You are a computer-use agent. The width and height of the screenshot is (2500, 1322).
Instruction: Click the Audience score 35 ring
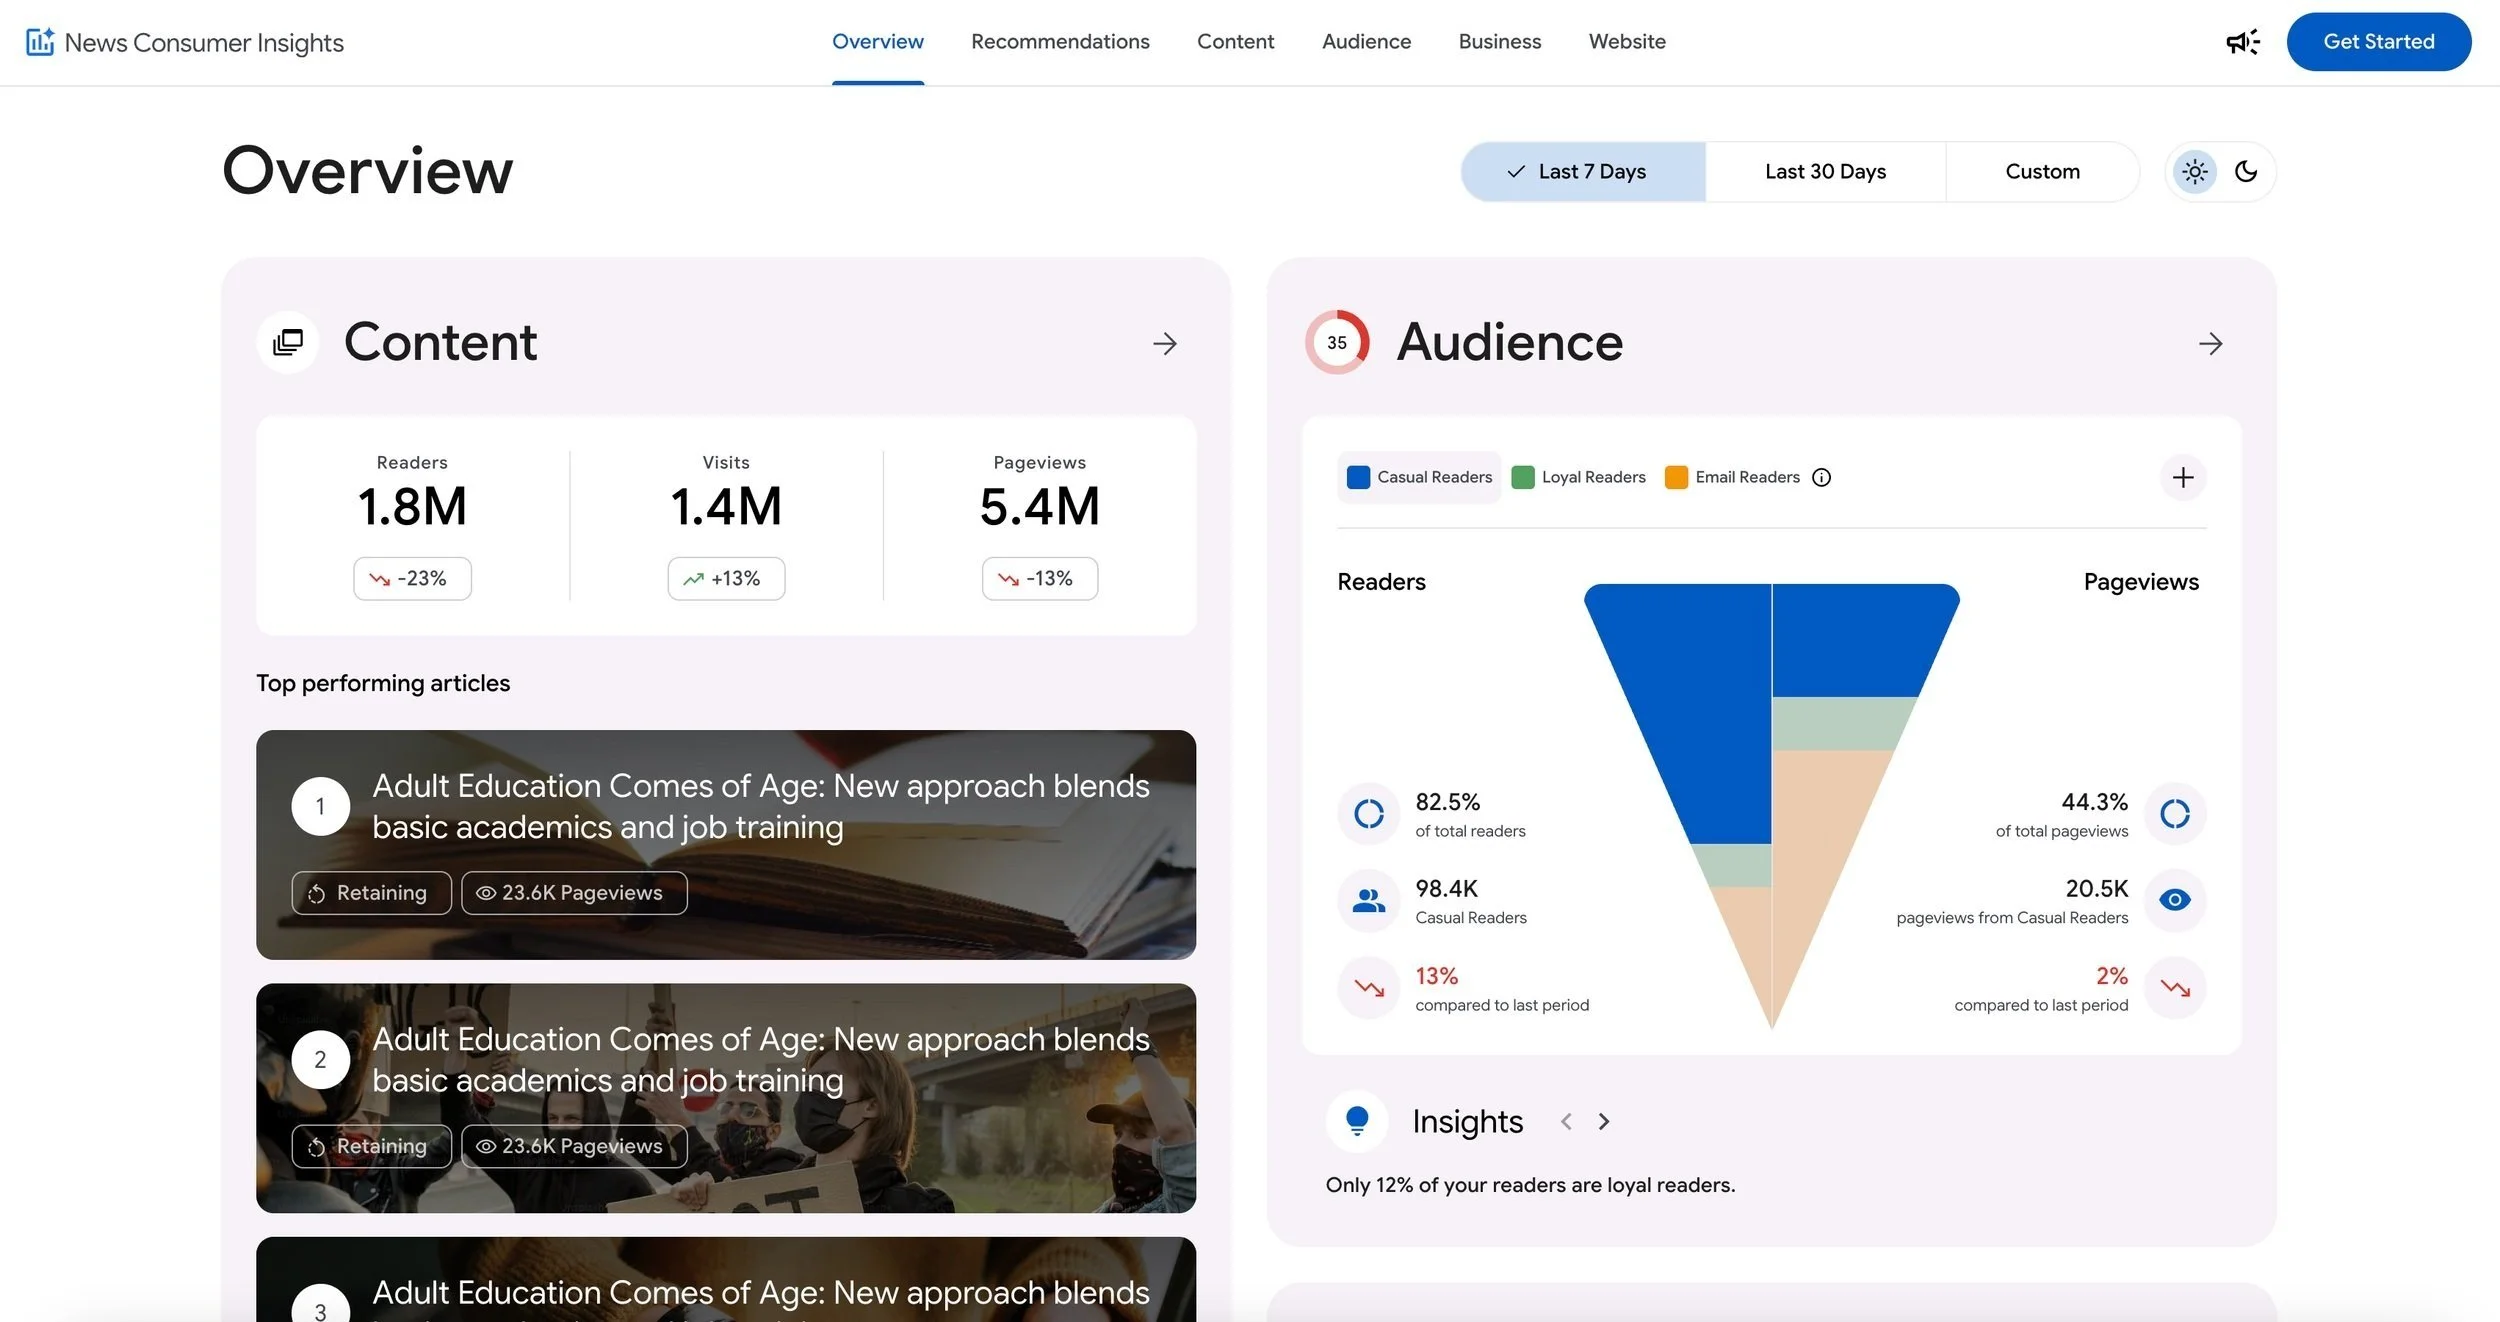[1337, 343]
